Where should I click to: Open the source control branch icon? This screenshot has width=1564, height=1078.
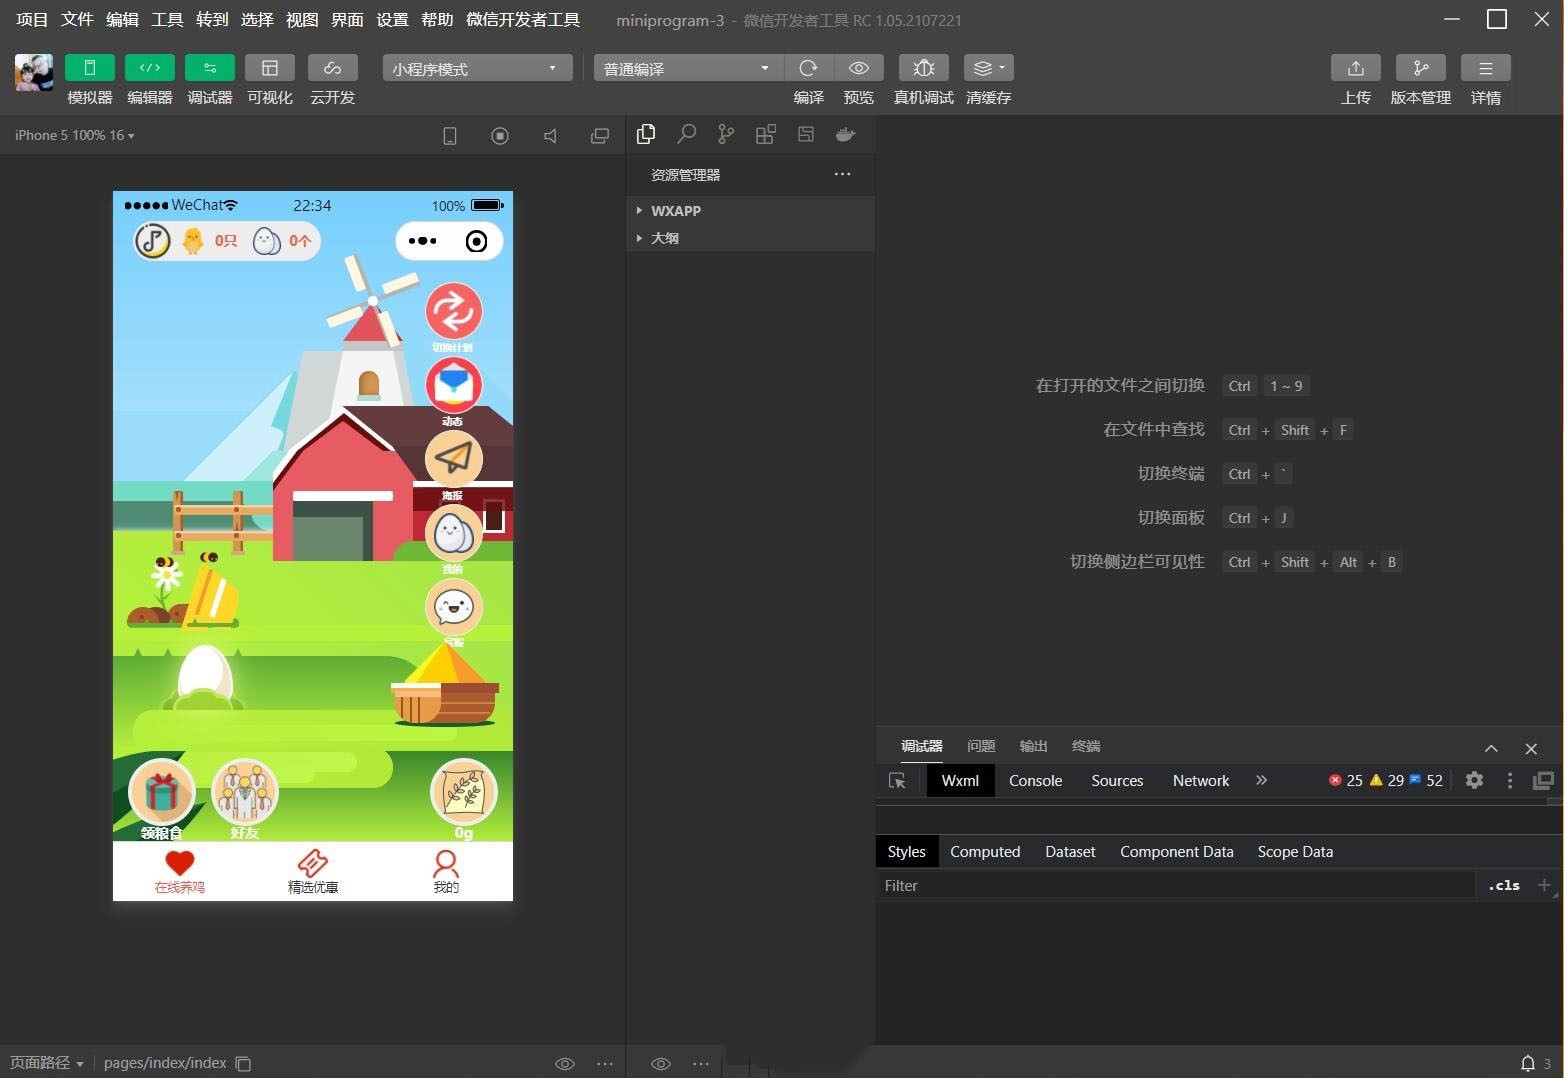tap(726, 134)
